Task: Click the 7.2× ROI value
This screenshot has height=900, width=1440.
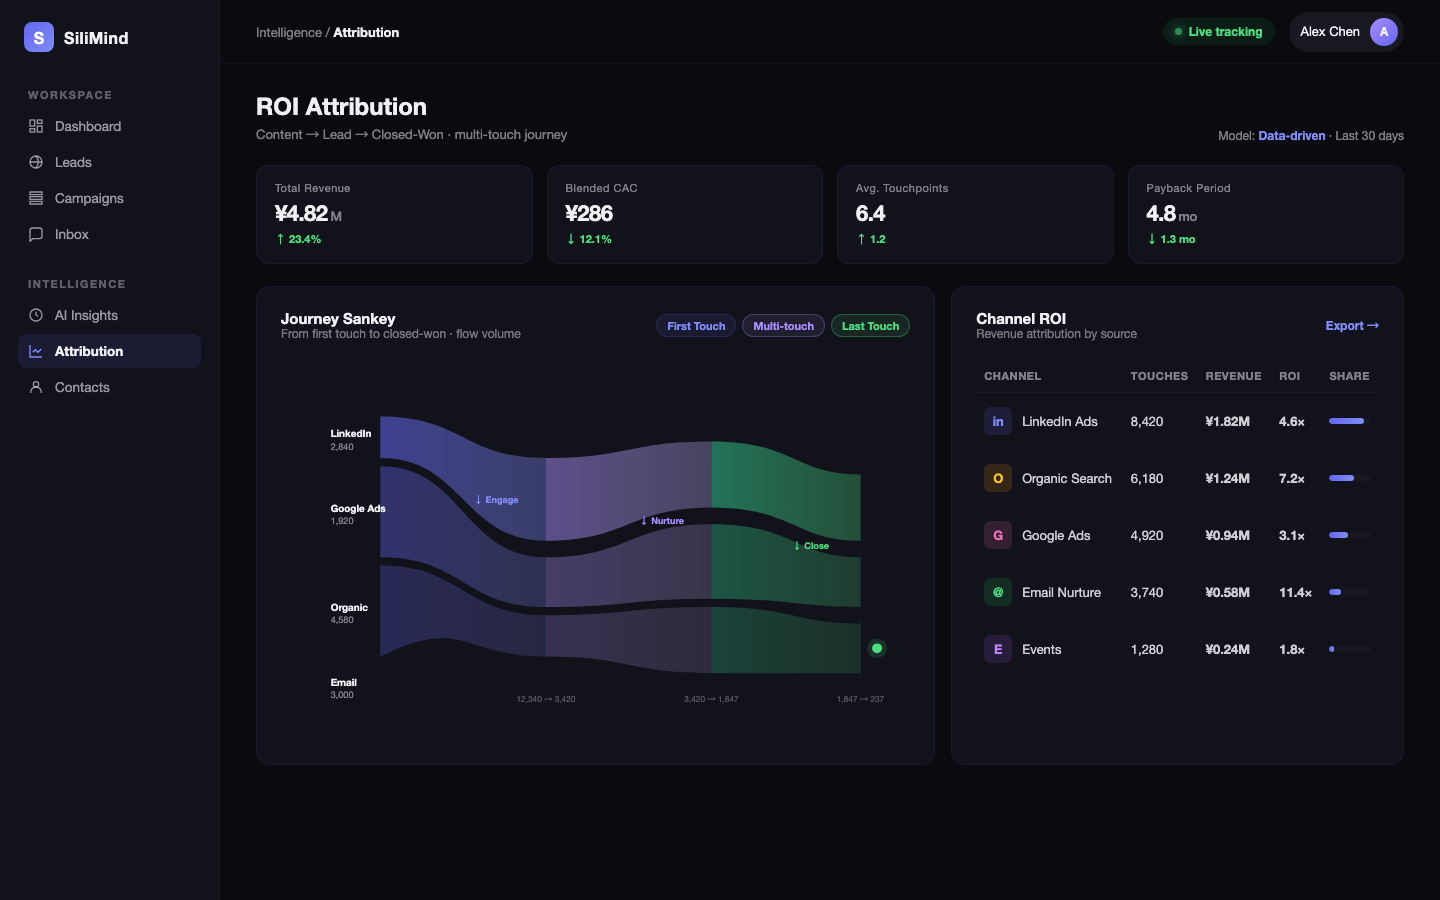Action: coord(1292,478)
